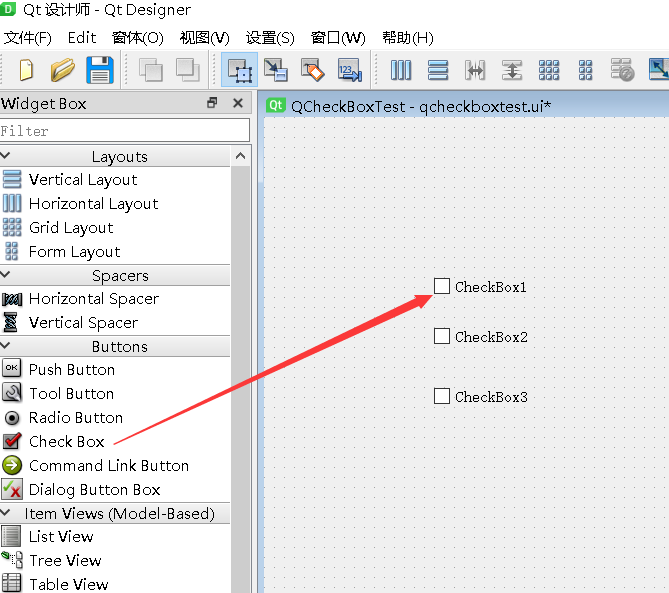Viewport: 669px width, 593px height.
Task: Pick the Horizontal Spacer widget icon
Action: [12, 299]
